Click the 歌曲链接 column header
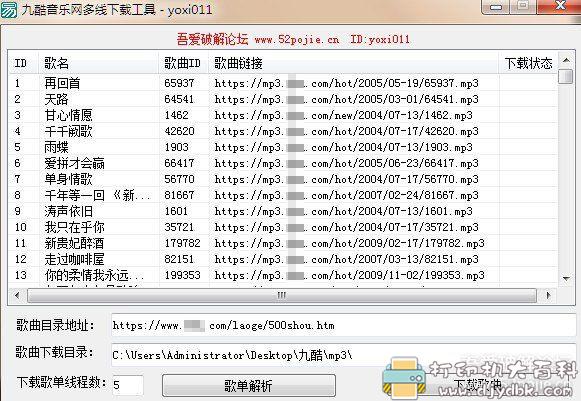The width and height of the screenshot is (581, 401). (353, 63)
